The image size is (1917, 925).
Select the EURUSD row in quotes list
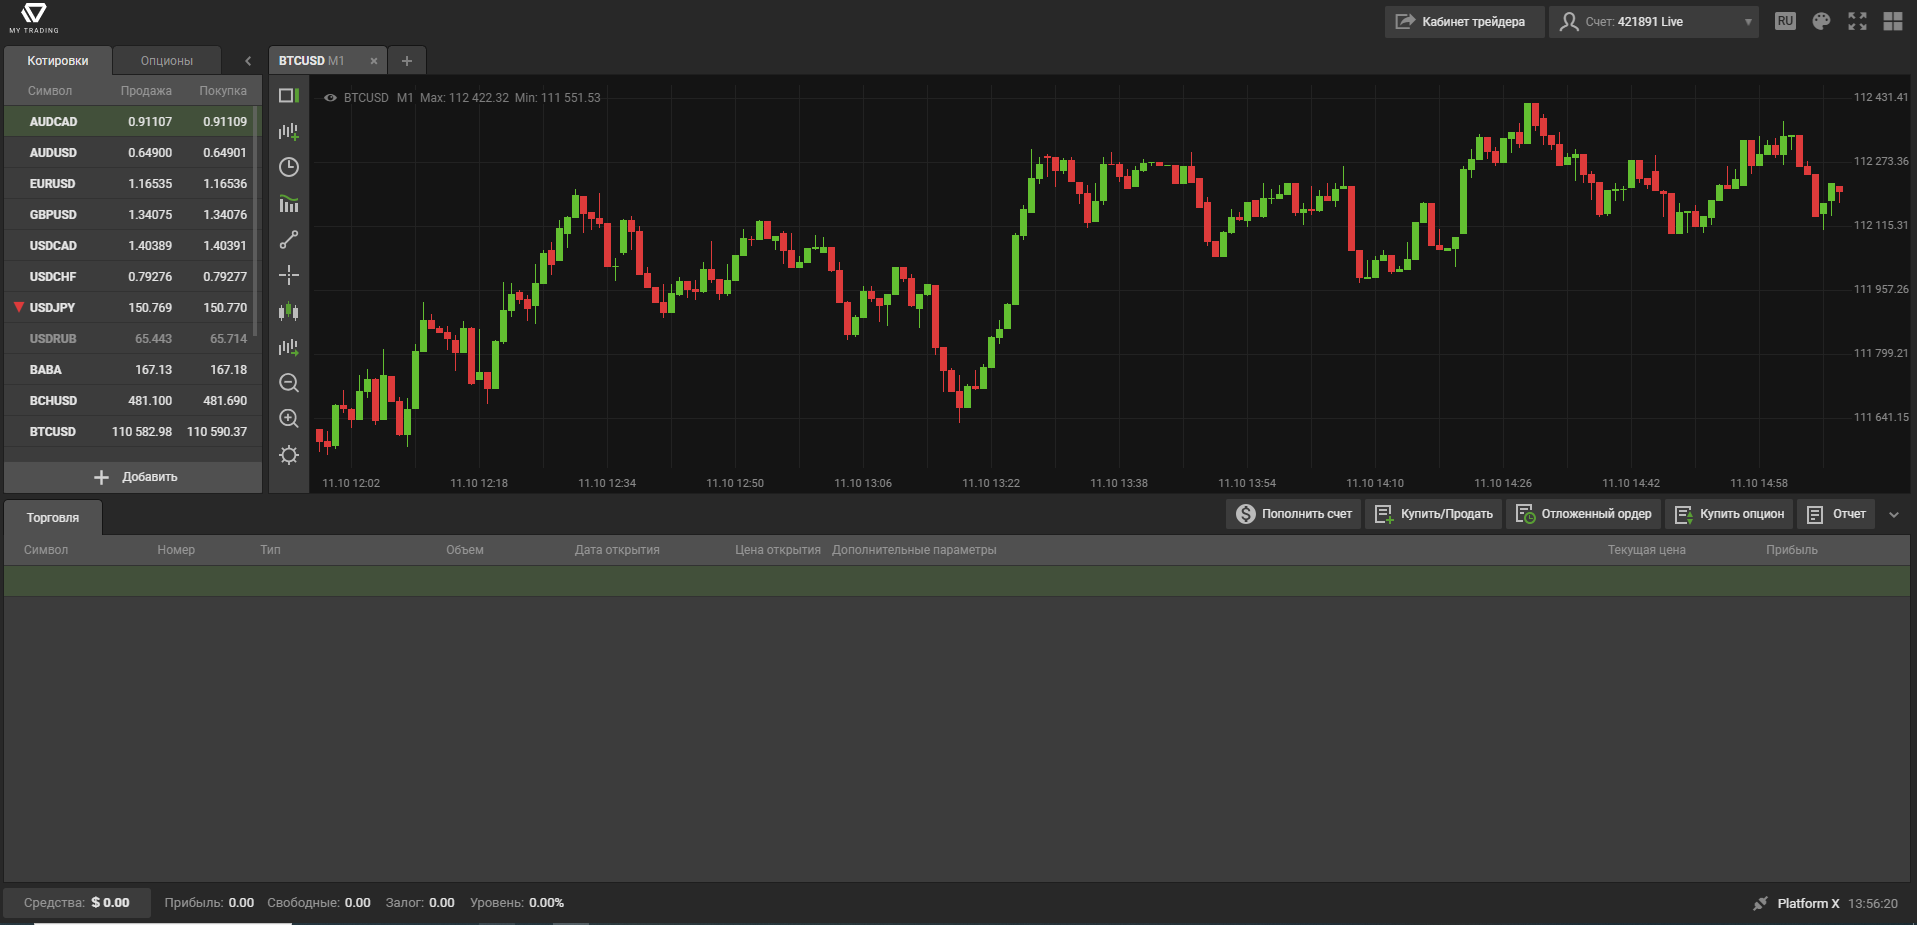point(130,184)
